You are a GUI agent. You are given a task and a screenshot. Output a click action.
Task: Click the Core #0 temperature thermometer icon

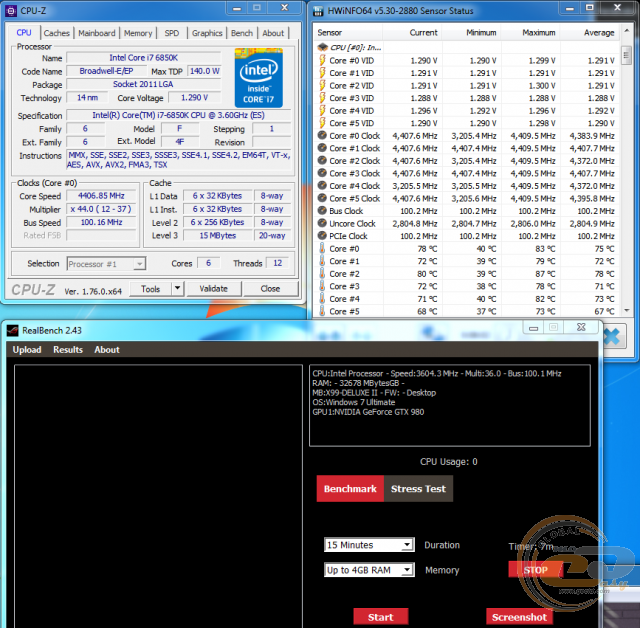(x=322, y=249)
